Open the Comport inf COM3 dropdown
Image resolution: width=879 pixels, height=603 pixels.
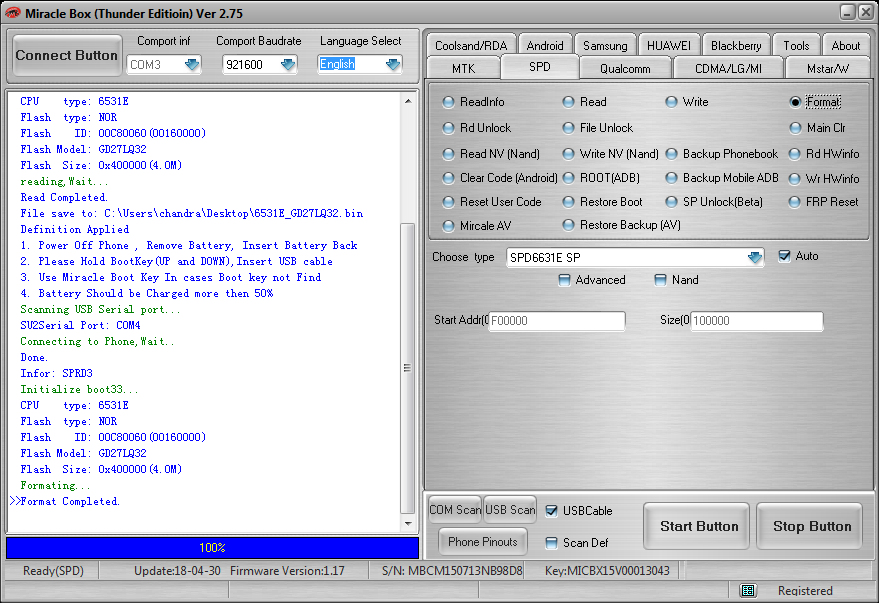[x=192, y=64]
